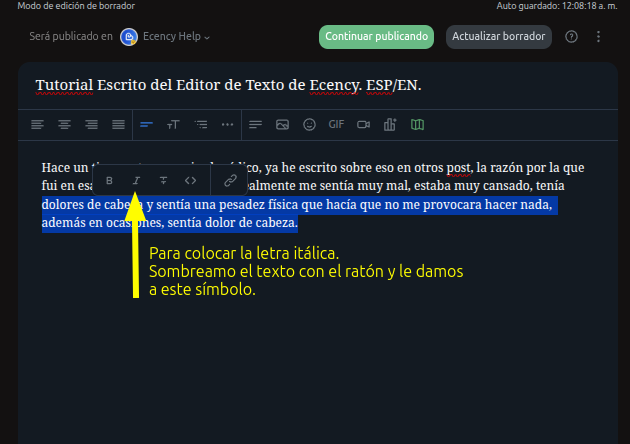The image size is (630, 444).
Task: Open the help question mark icon
Action: (571, 37)
